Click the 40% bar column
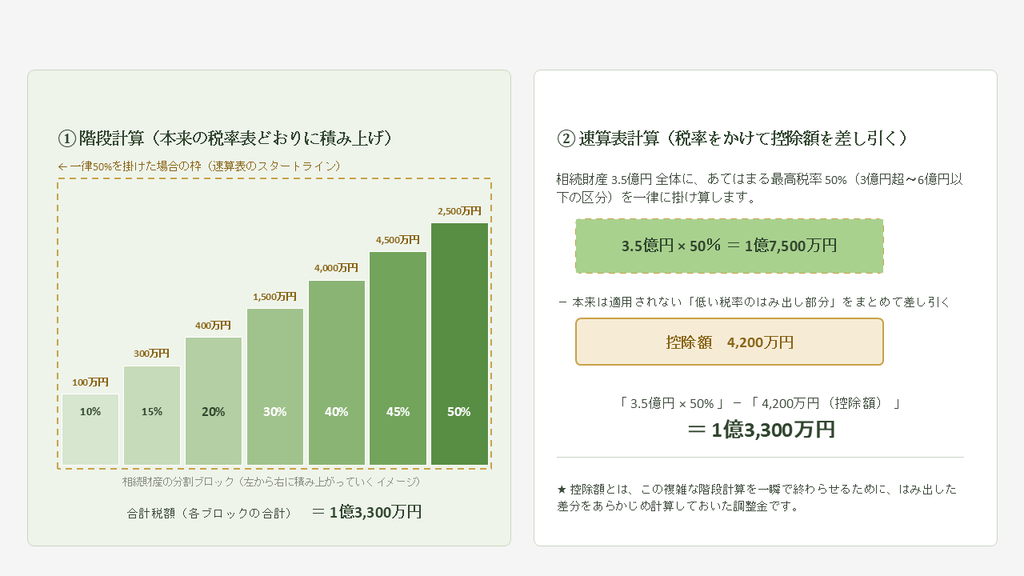Screen dimensions: 1024x576 336,373
